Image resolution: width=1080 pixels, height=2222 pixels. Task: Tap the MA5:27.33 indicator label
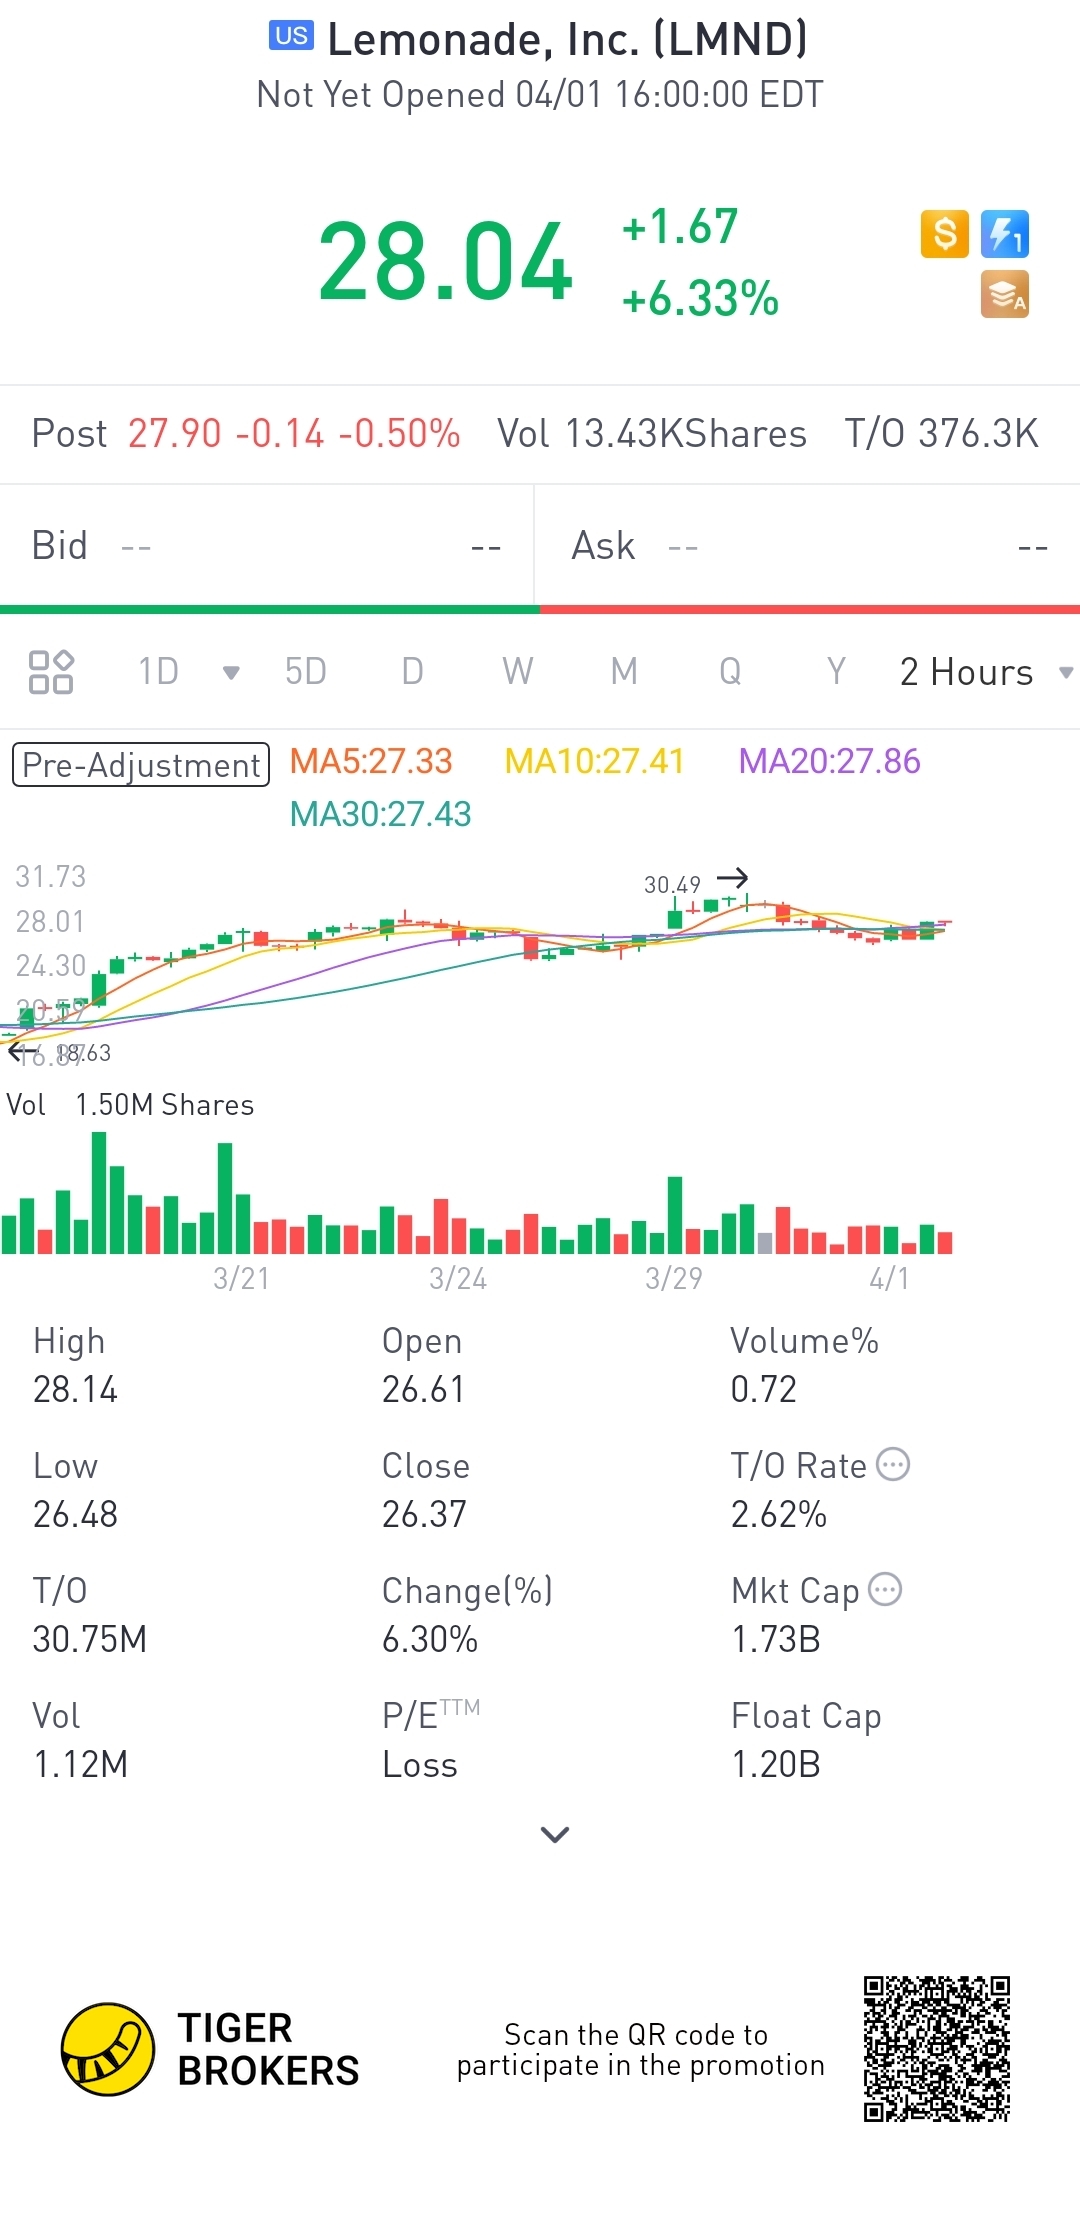pos(371,761)
